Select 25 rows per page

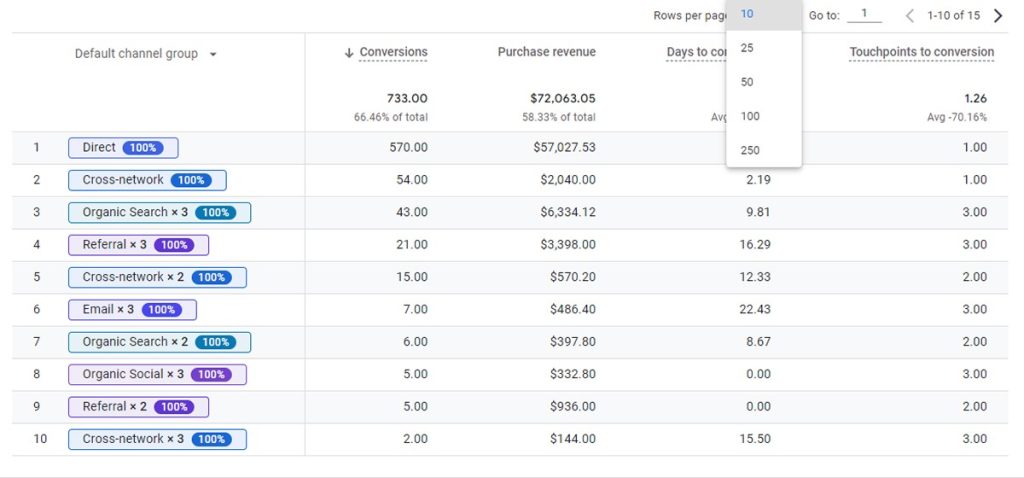pyautogui.click(x=748, y=48)
